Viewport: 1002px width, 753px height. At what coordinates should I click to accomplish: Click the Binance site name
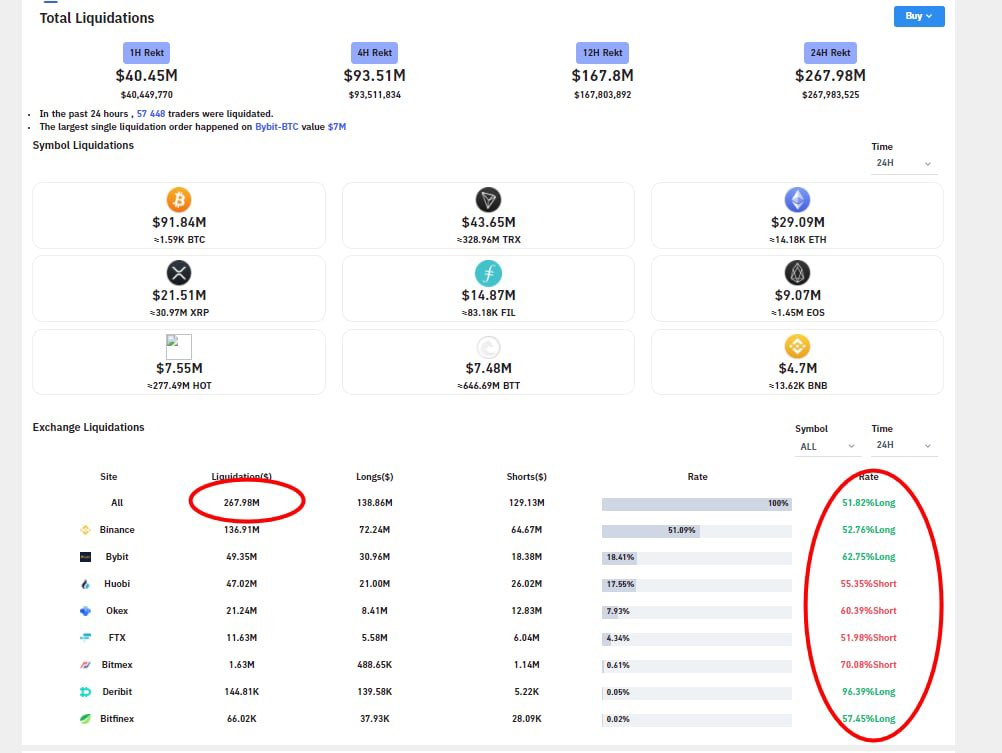pyautogui.click(x=117, y=530)
